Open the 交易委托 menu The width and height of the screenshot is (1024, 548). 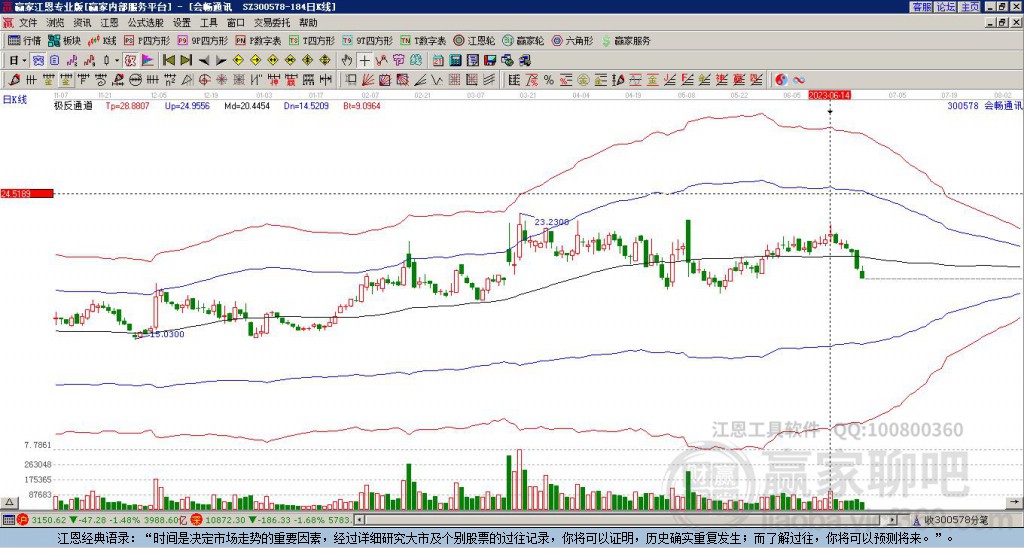(x=272, y=23)
